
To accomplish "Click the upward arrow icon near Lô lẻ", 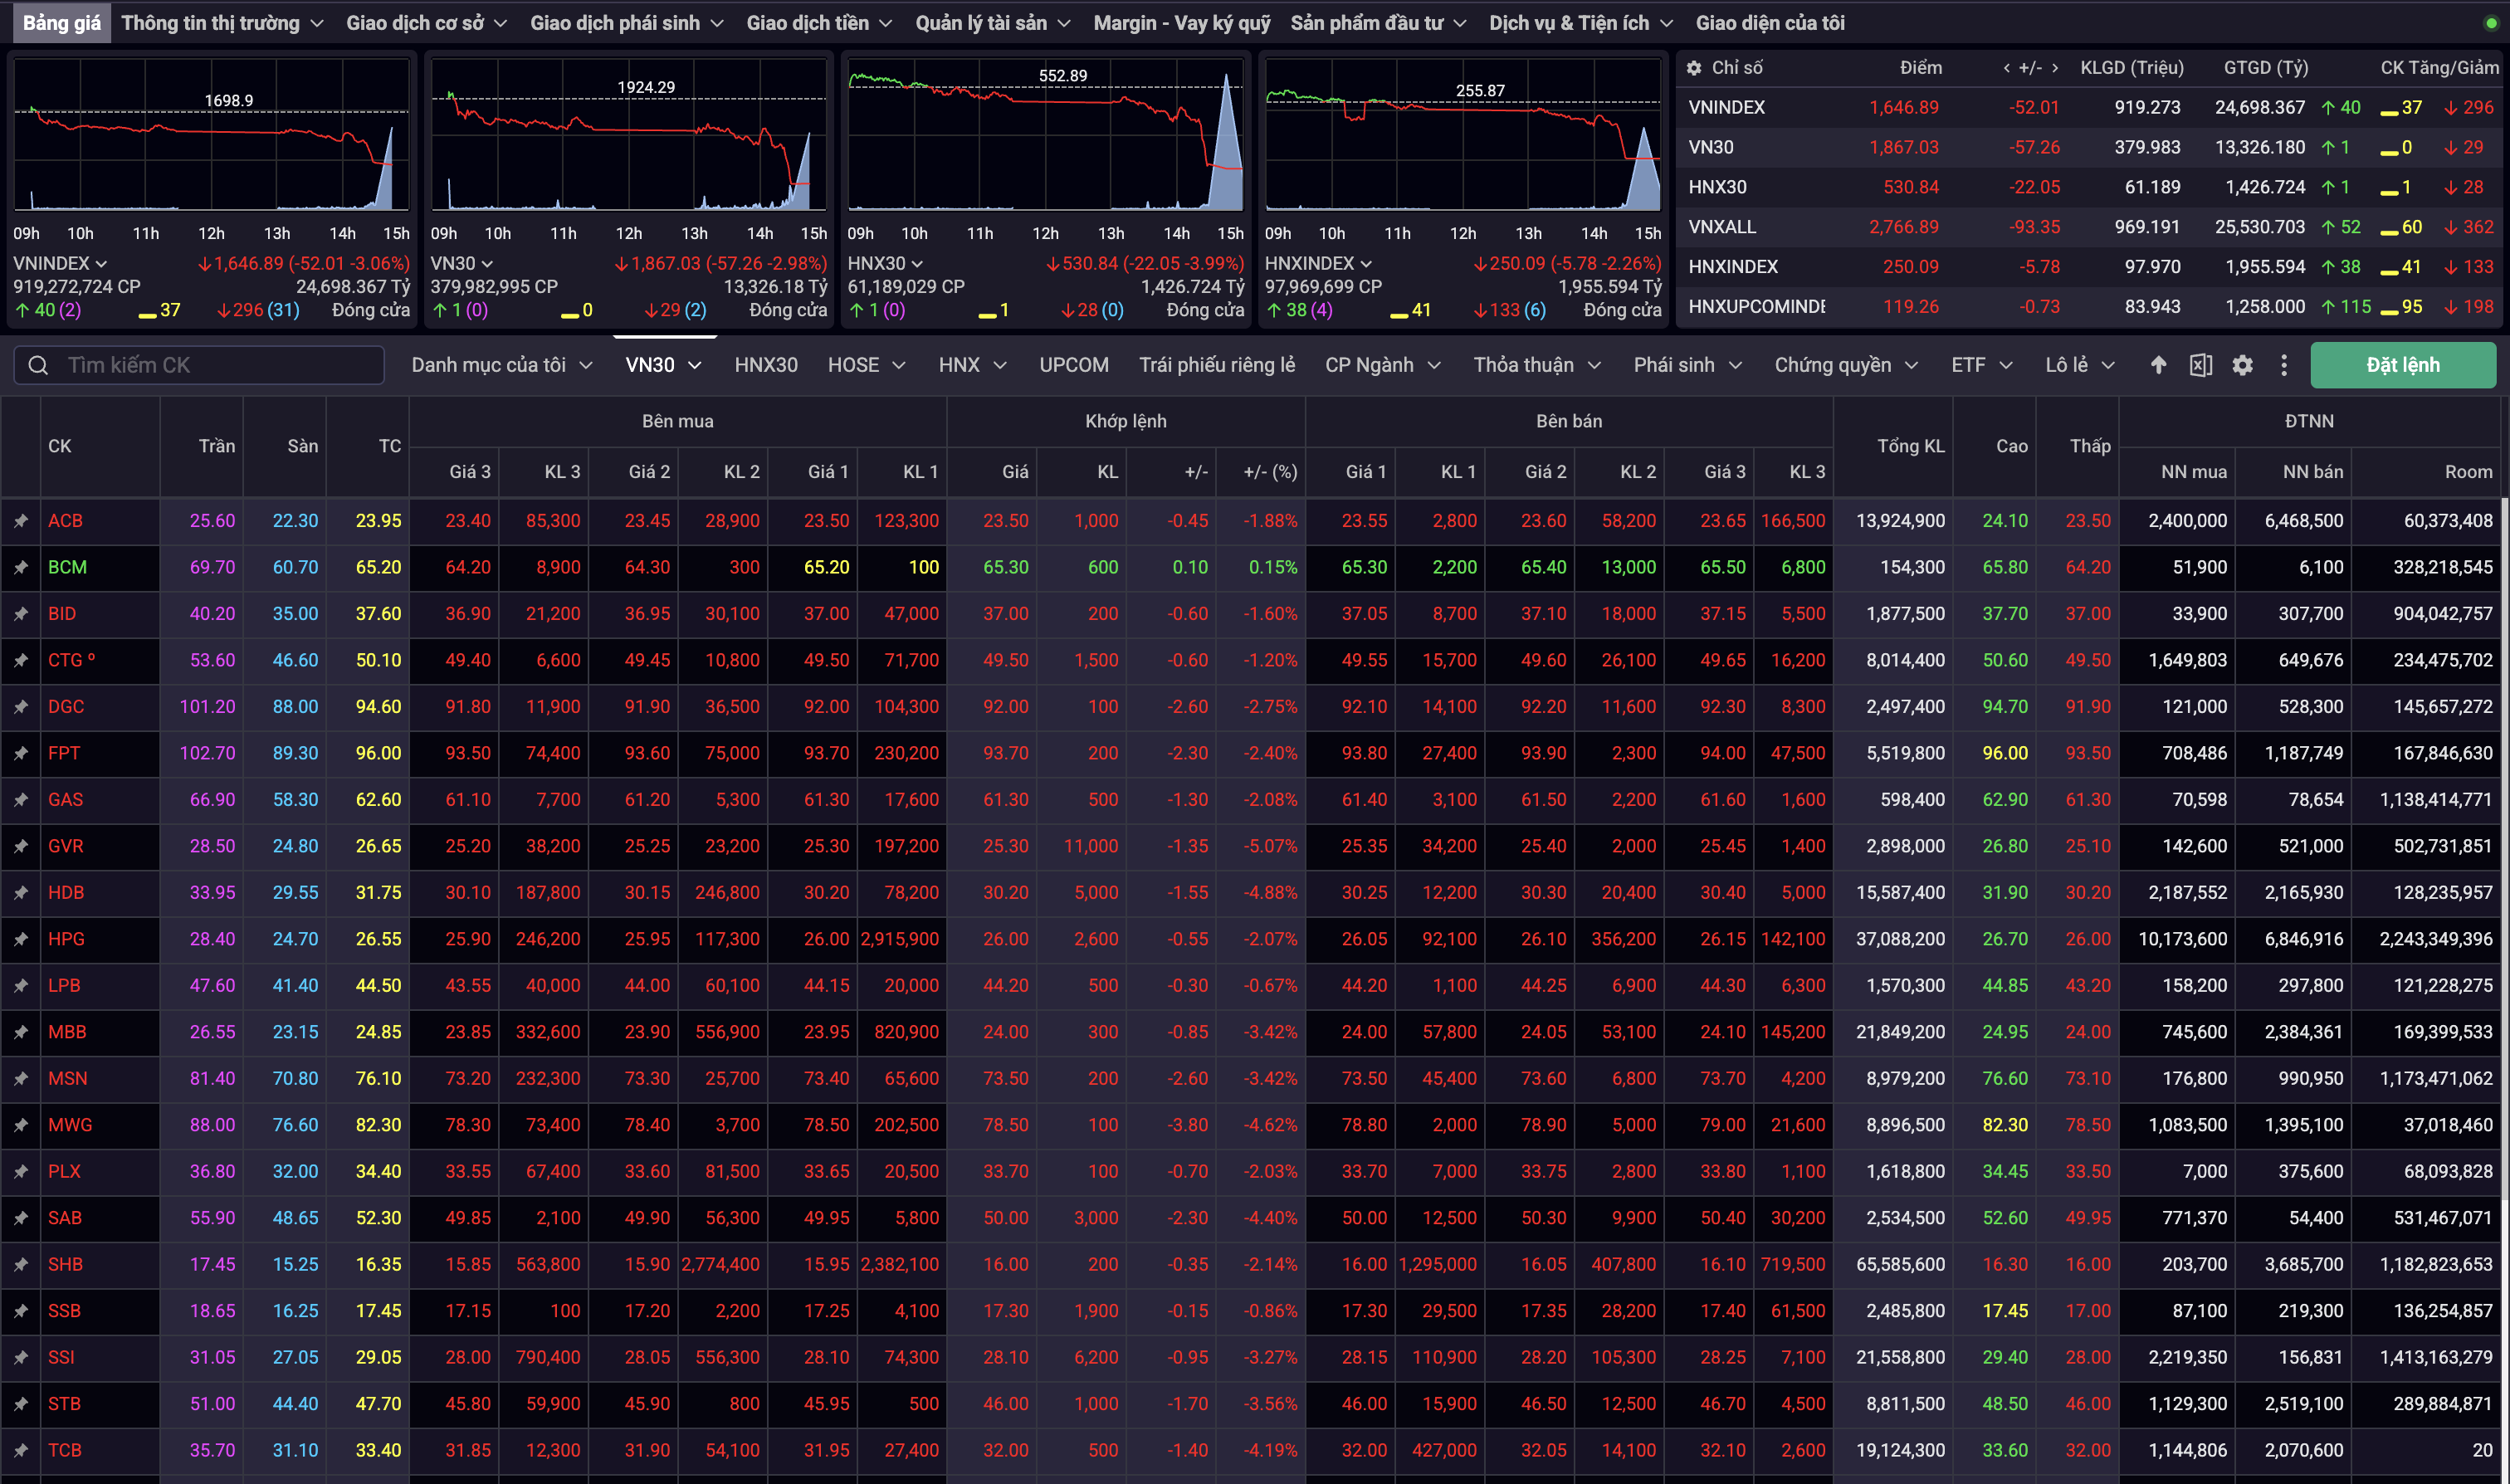I will point(2158,365).
